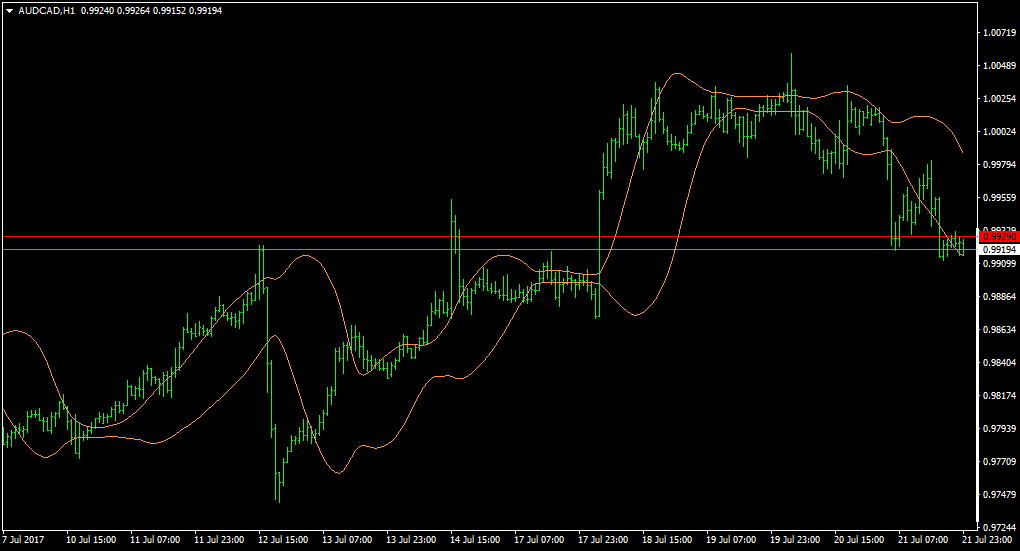The image size is (1020, 551).
Task: Select the 21 Jul 07:00 time label
Action: coord(924,540)
